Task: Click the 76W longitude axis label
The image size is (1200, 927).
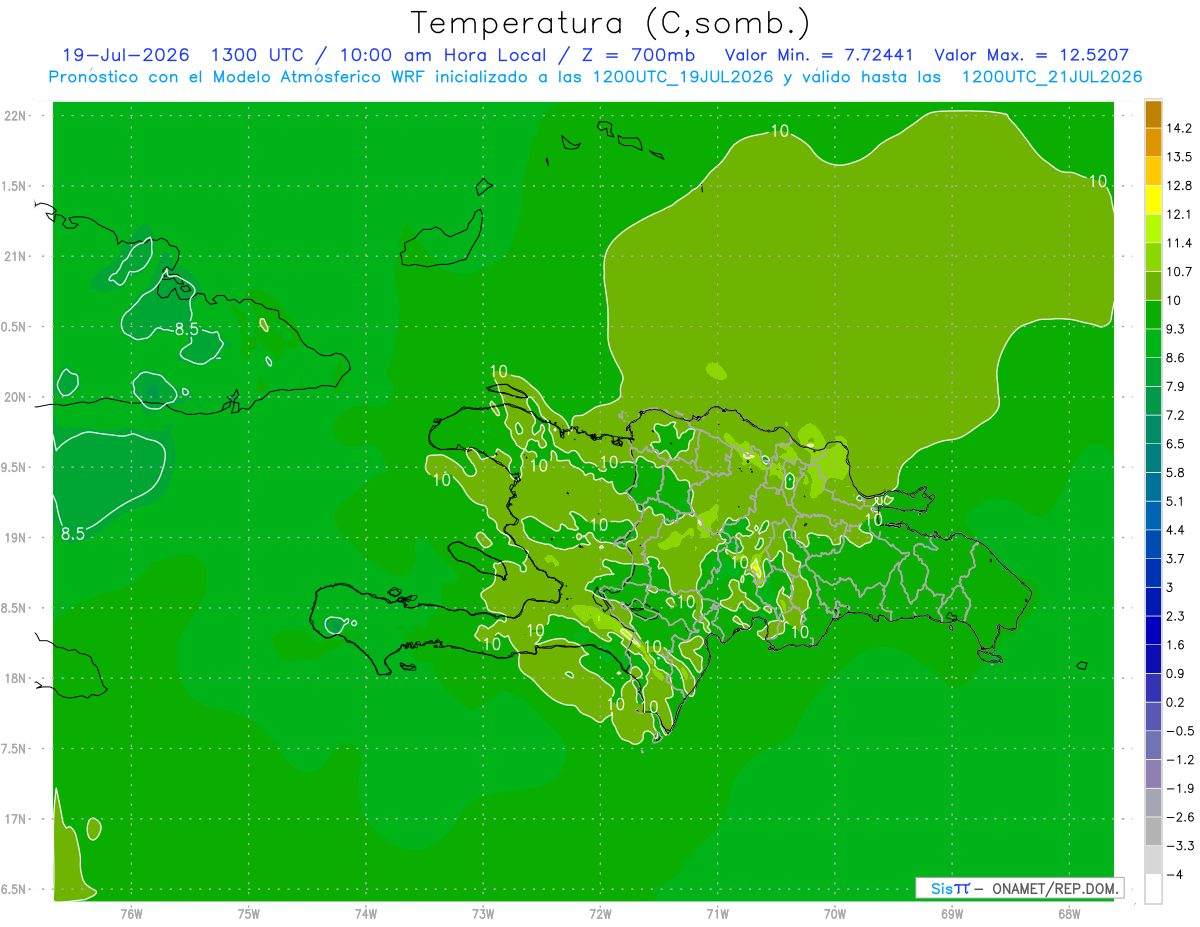Action: 131,915
